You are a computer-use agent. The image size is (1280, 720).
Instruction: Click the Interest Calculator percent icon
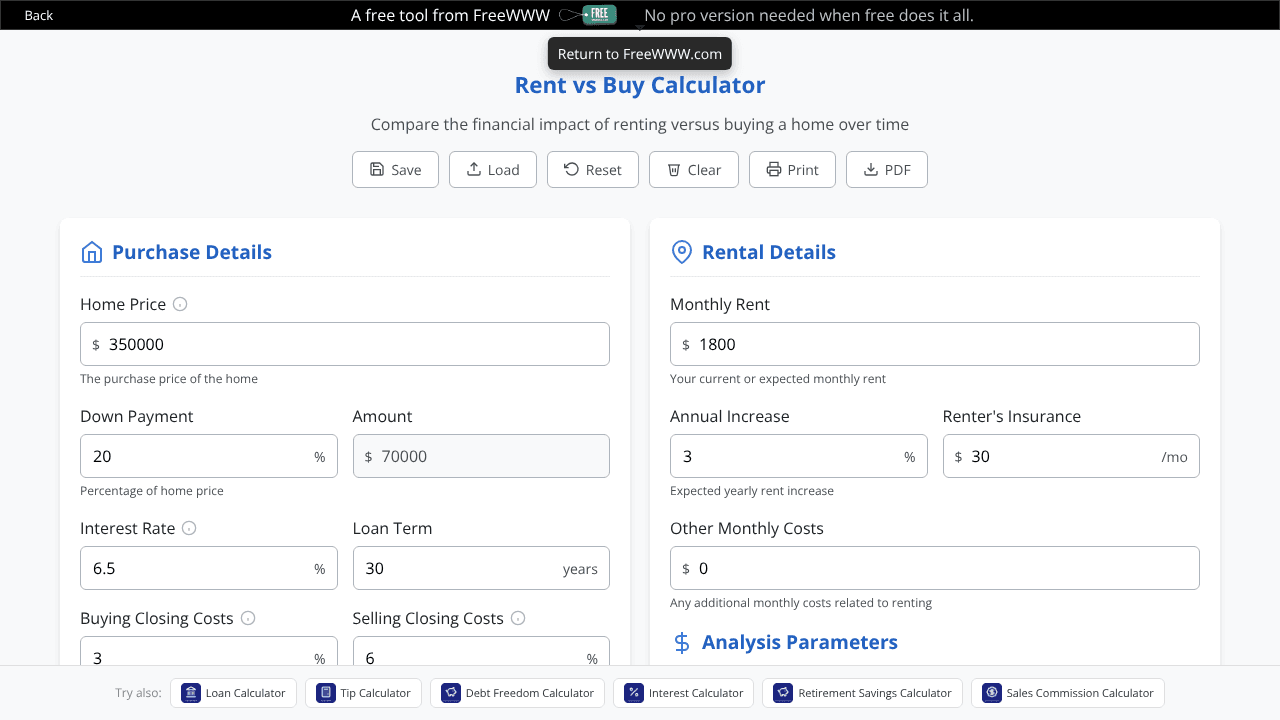(x=634, y=693)
